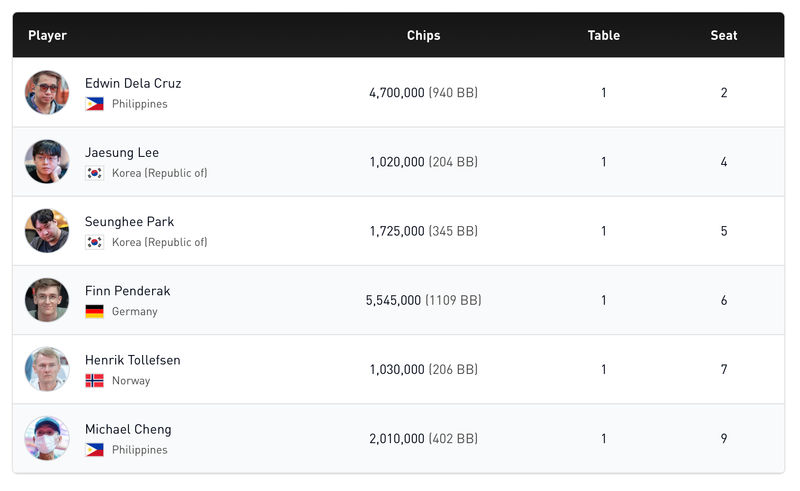Open Finn Penderak's player name link
This screenshot has height=491, width=800.
128,291
